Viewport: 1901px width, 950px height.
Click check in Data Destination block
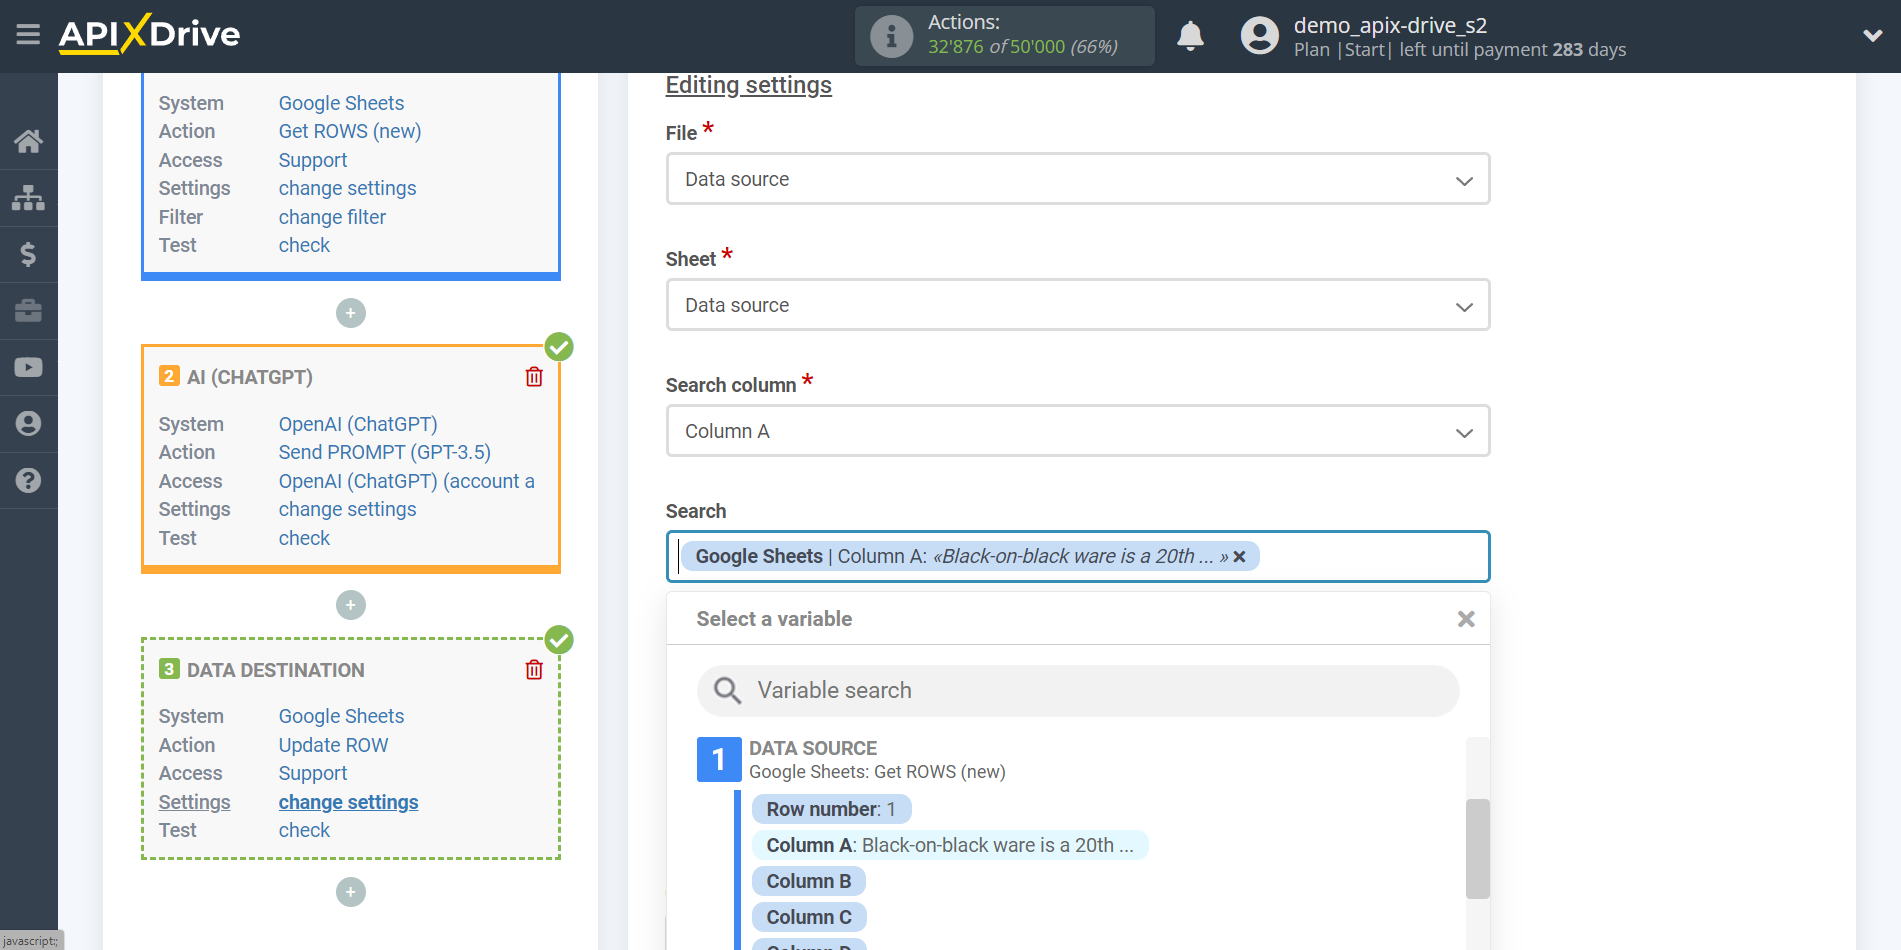coord(304,830)
